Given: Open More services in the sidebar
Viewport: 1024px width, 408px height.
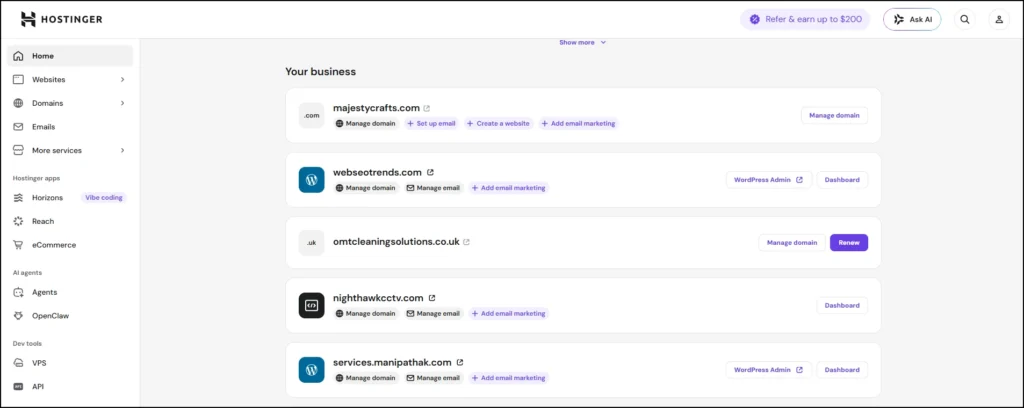Looking at the screenshot, I should tap(70, 150).
